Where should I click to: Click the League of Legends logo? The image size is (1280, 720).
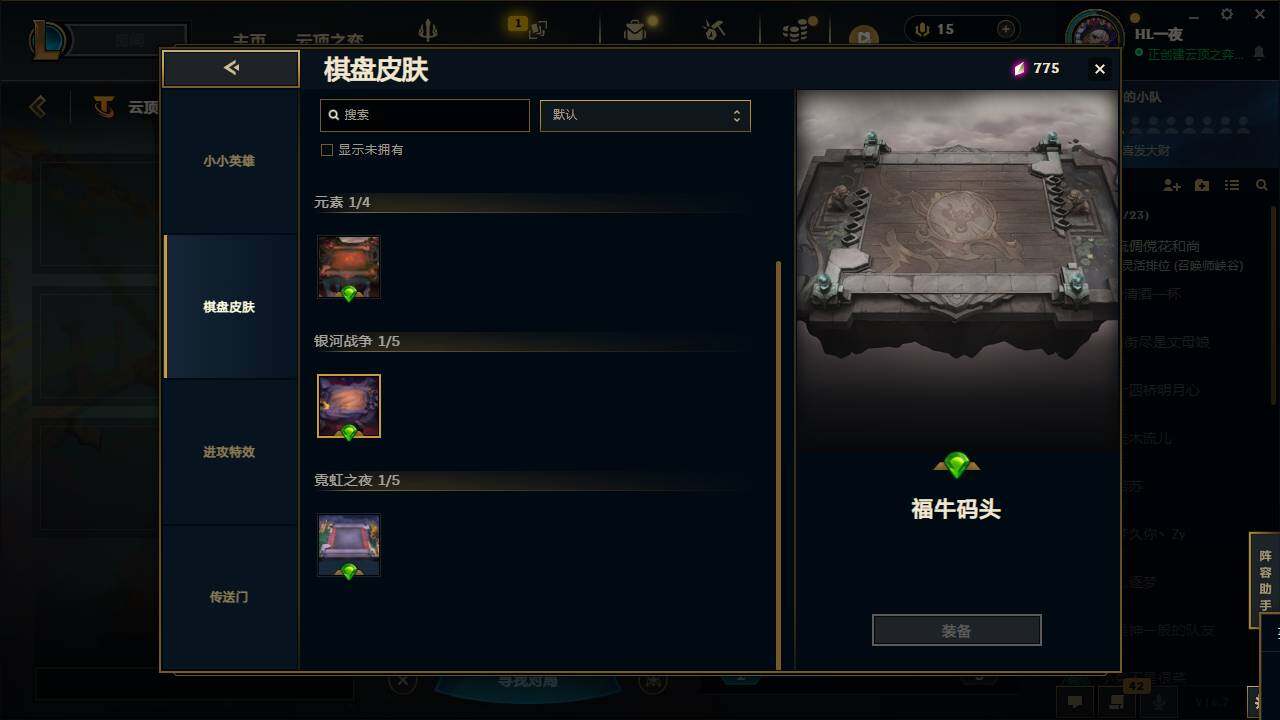tap(49, 41)
